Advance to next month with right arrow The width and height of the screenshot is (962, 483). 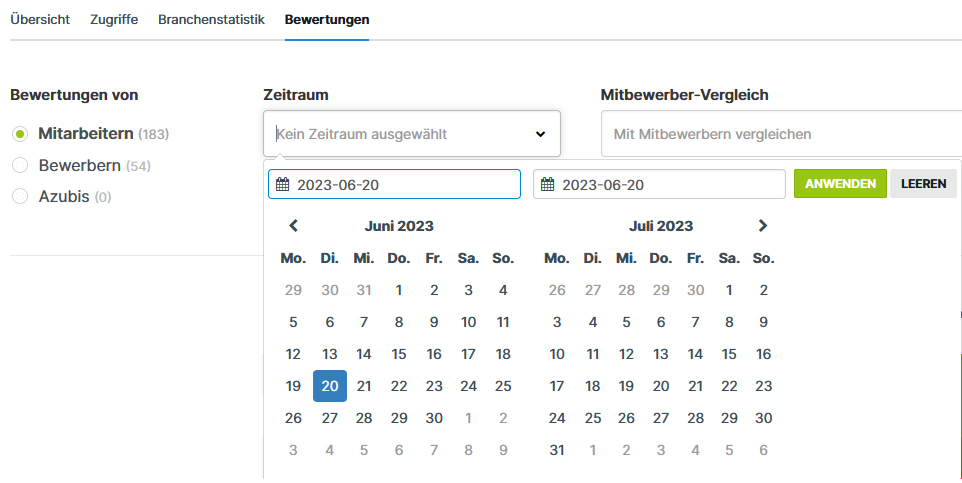[x=763, y=226]
